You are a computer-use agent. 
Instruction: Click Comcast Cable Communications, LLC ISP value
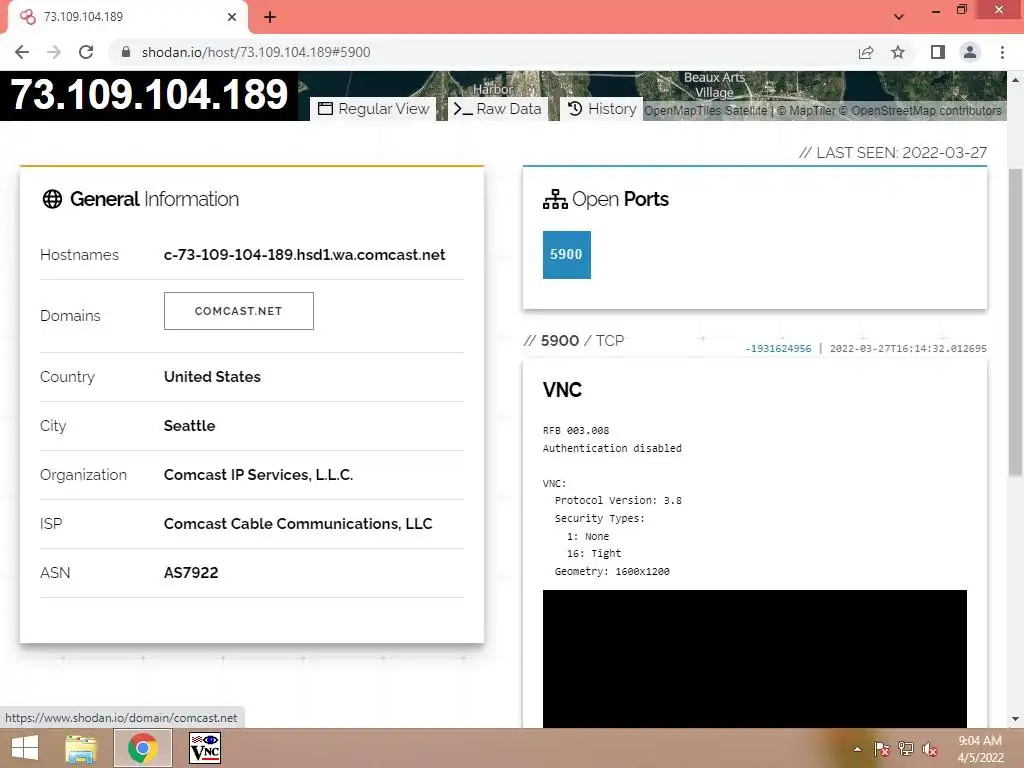pyautogui.click(x=298, y=524)
